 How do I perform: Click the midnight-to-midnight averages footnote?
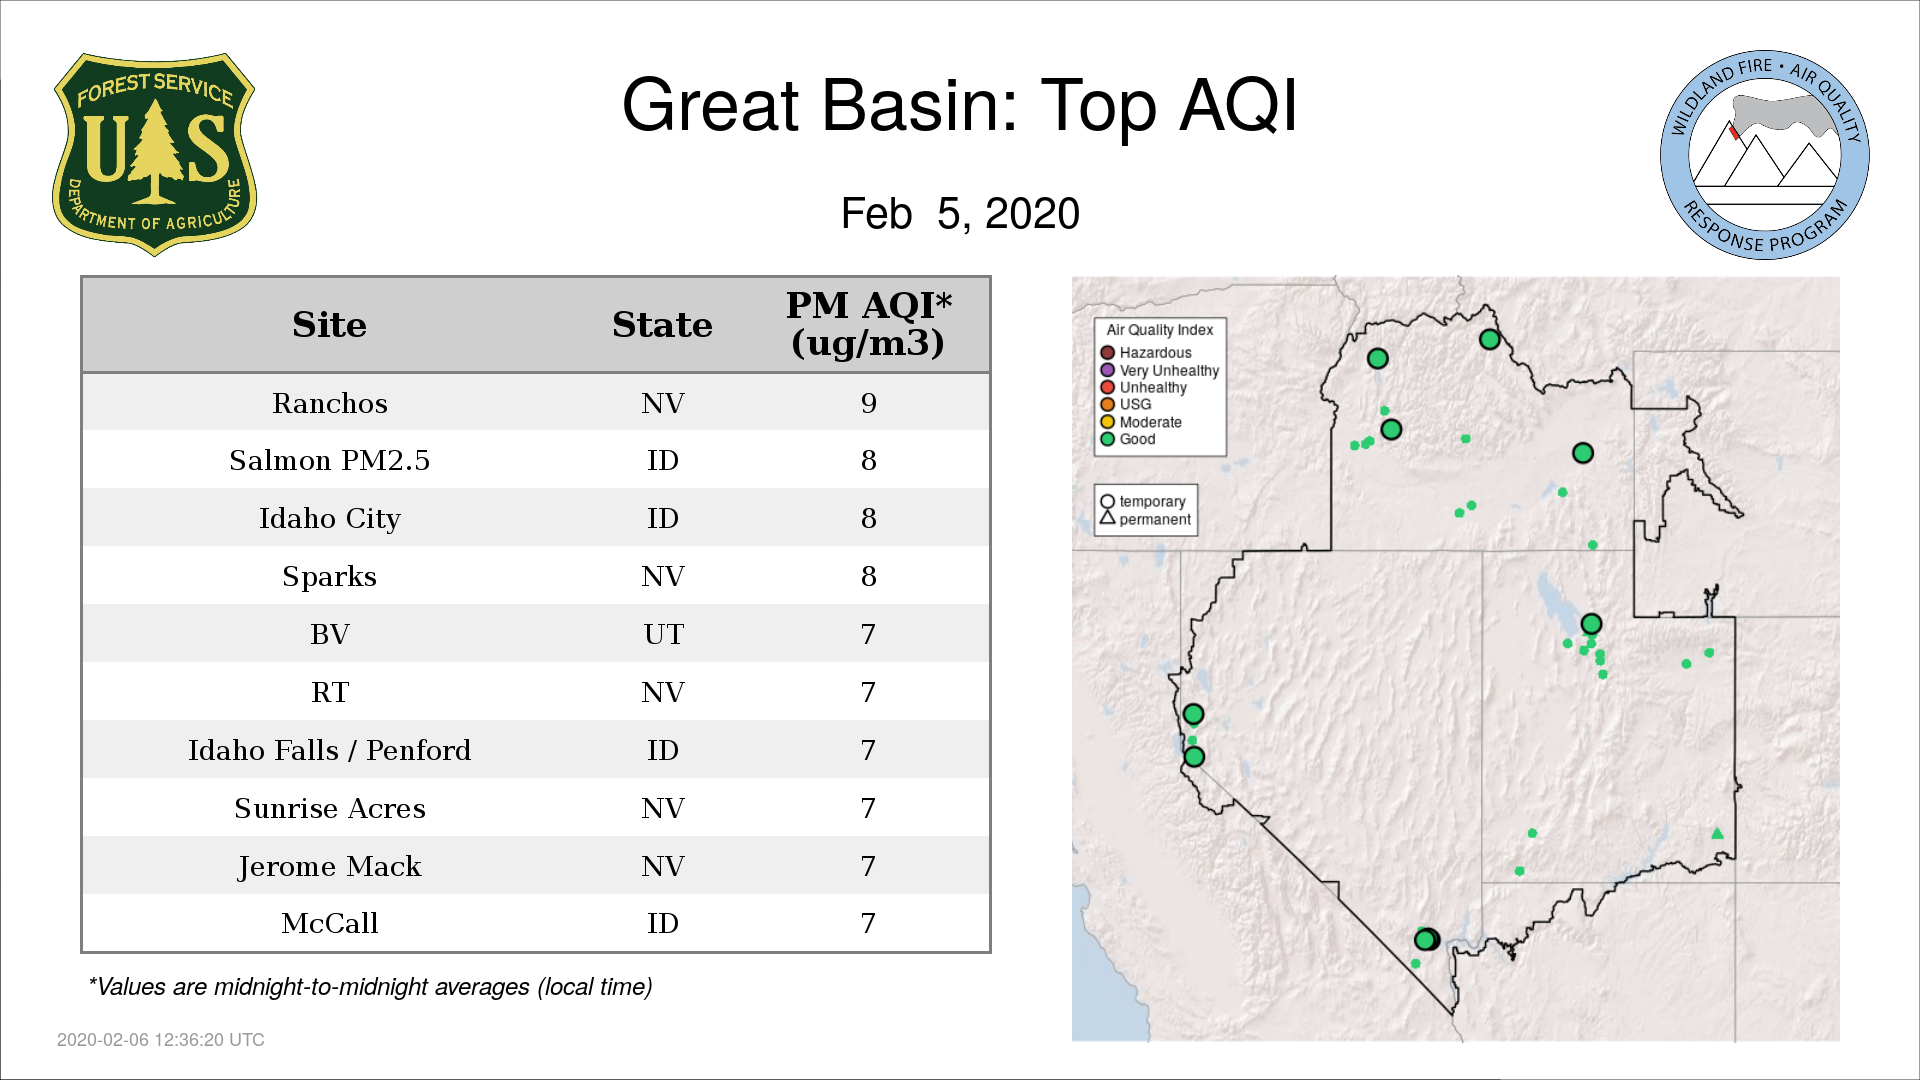[370, 987]
